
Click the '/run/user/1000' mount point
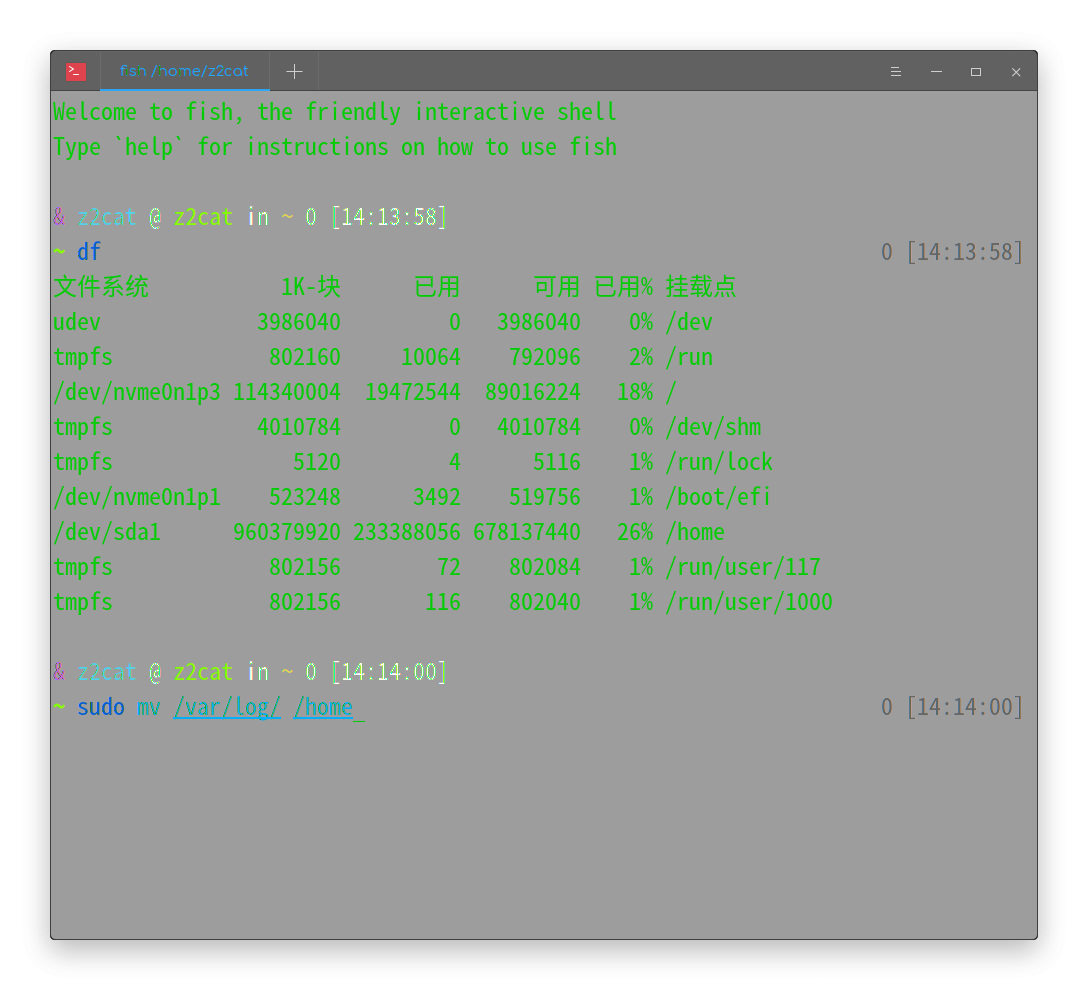pyautogui.click(x=749, y=602)
